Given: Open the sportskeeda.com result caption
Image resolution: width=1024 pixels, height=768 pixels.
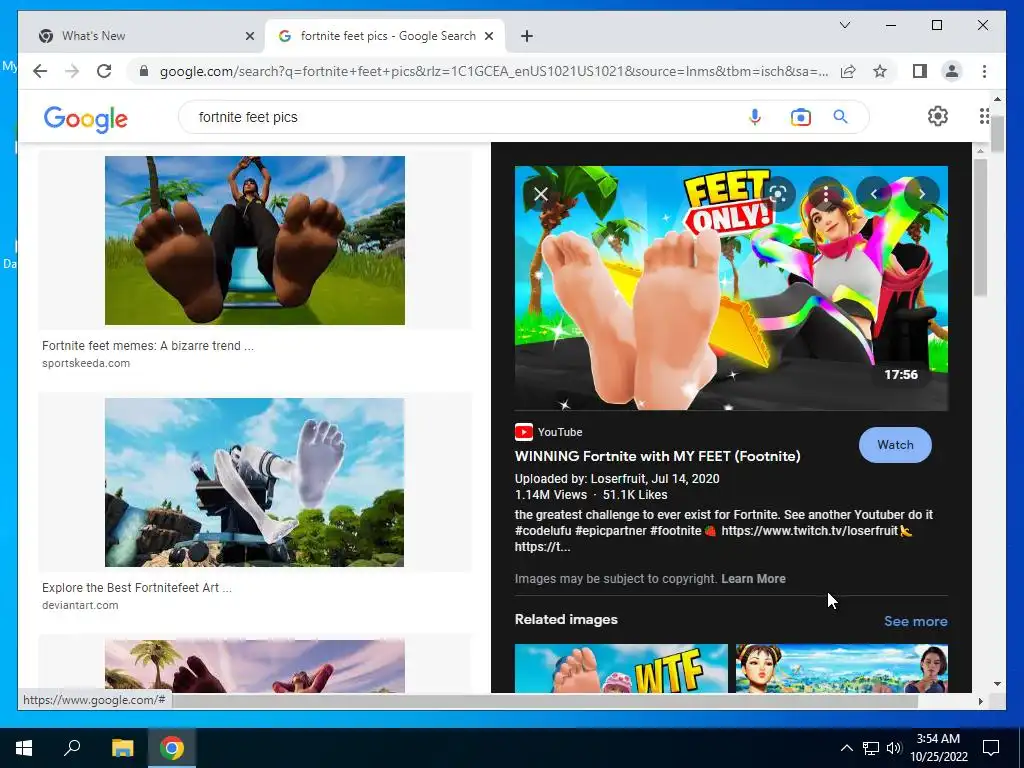Looking at the screenshot, I should 86,363.
